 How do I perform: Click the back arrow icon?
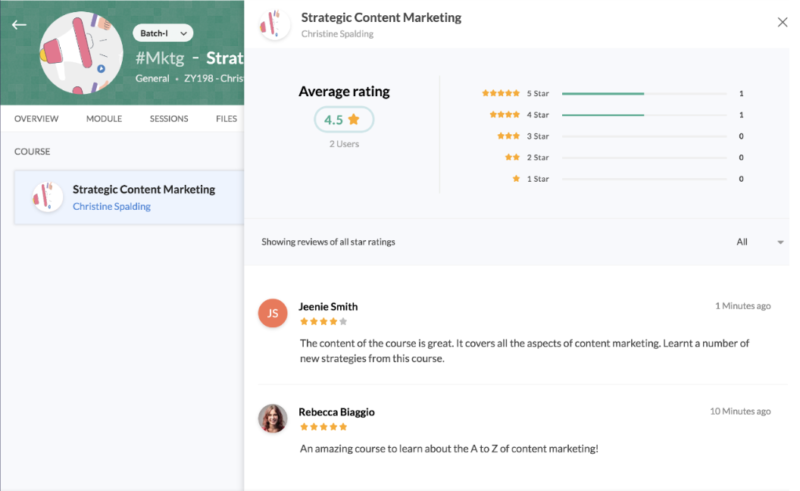[19, 24]
